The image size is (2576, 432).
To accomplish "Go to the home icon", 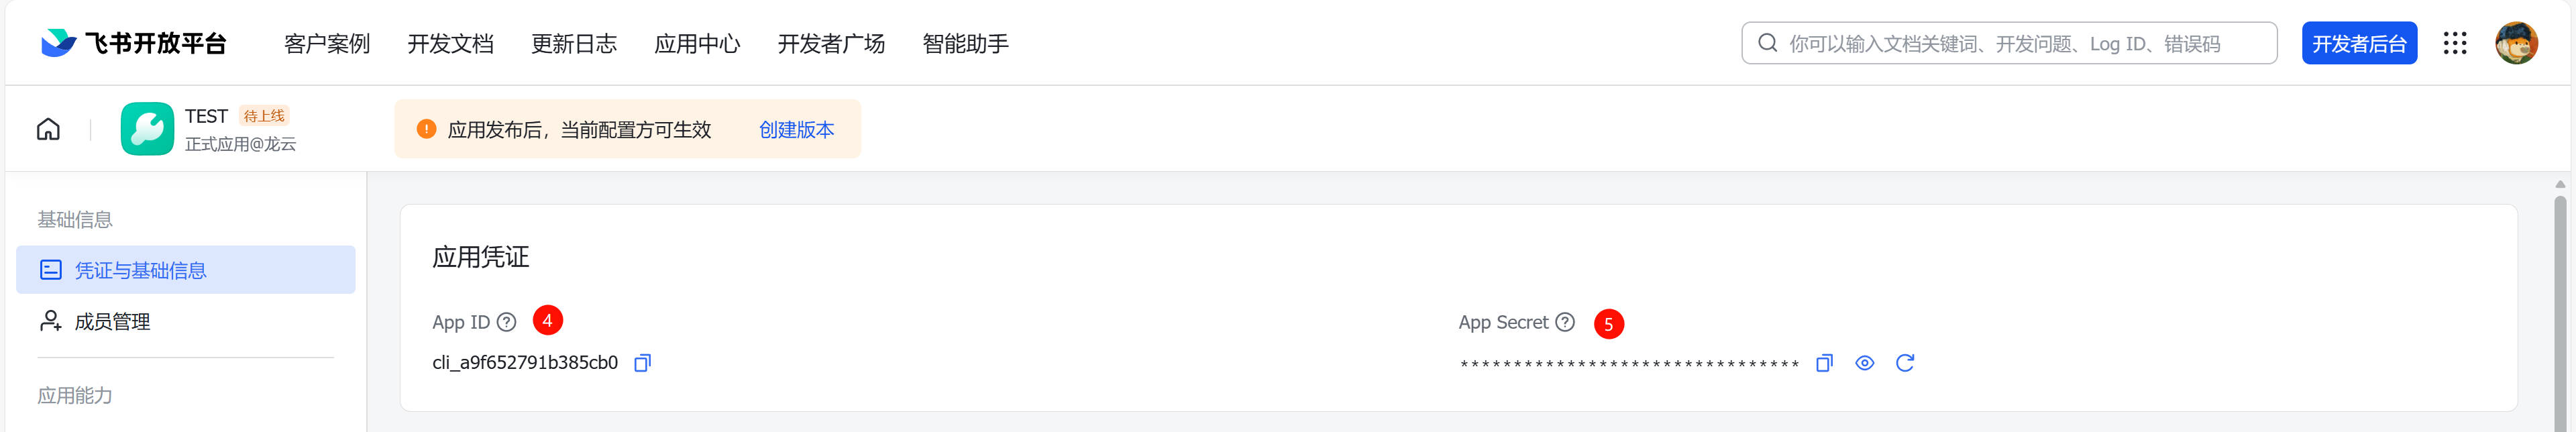I will (48, 129).
